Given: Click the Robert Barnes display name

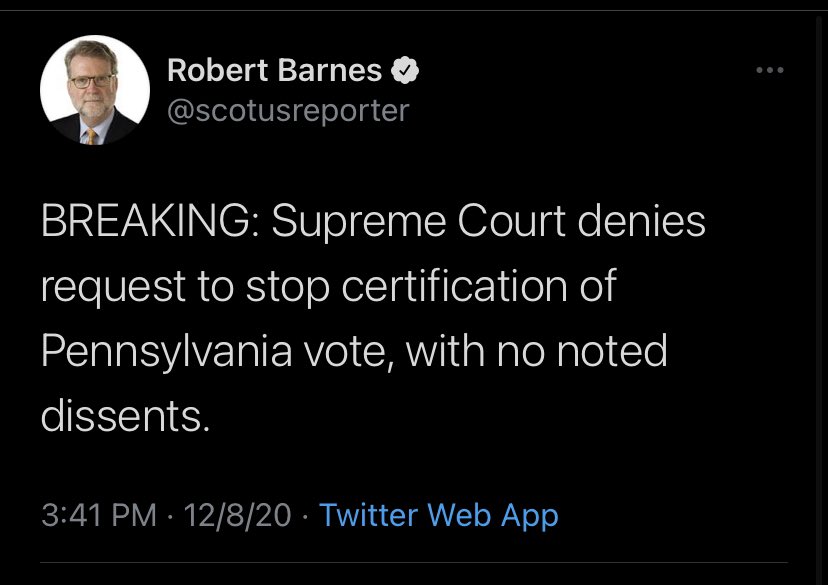Looking at the screenshot, I should pyautogui.click(x=275, y=70).
